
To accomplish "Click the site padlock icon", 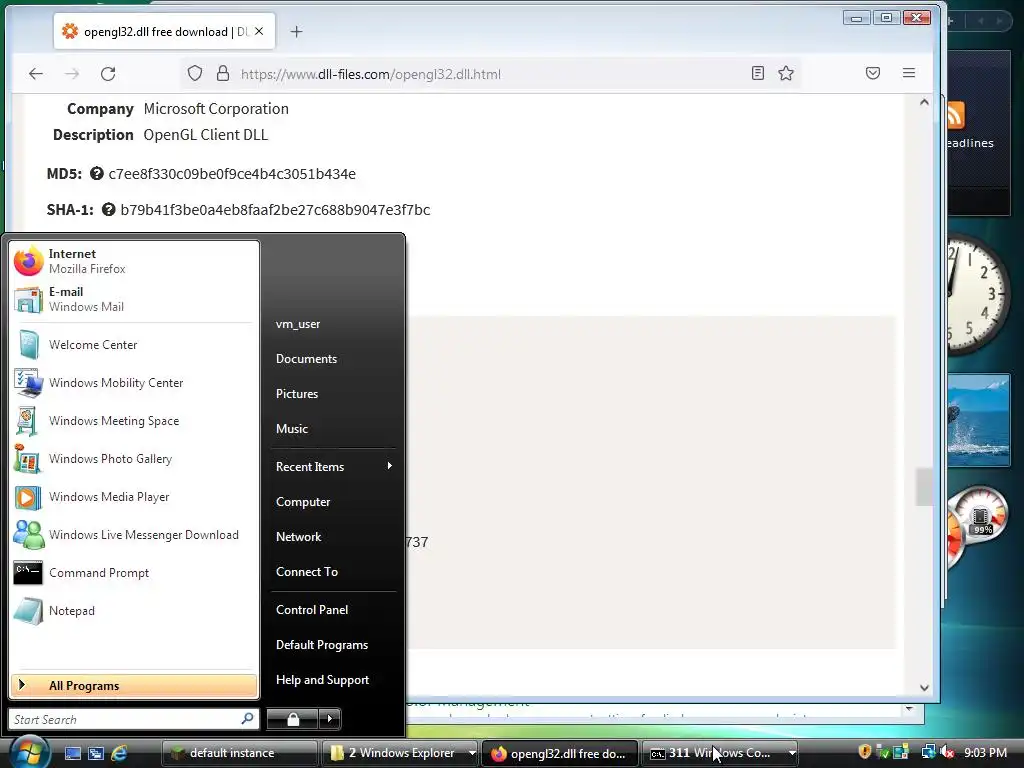I will point(223,73).
